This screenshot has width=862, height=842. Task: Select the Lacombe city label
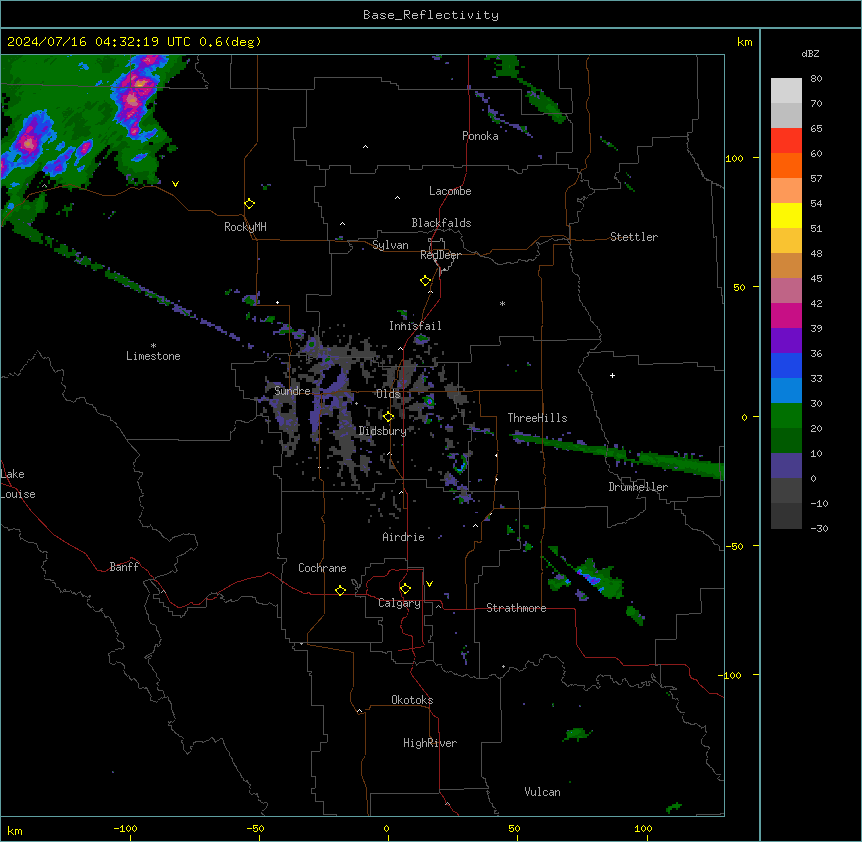pyautogui.click(x=450, y=191)
